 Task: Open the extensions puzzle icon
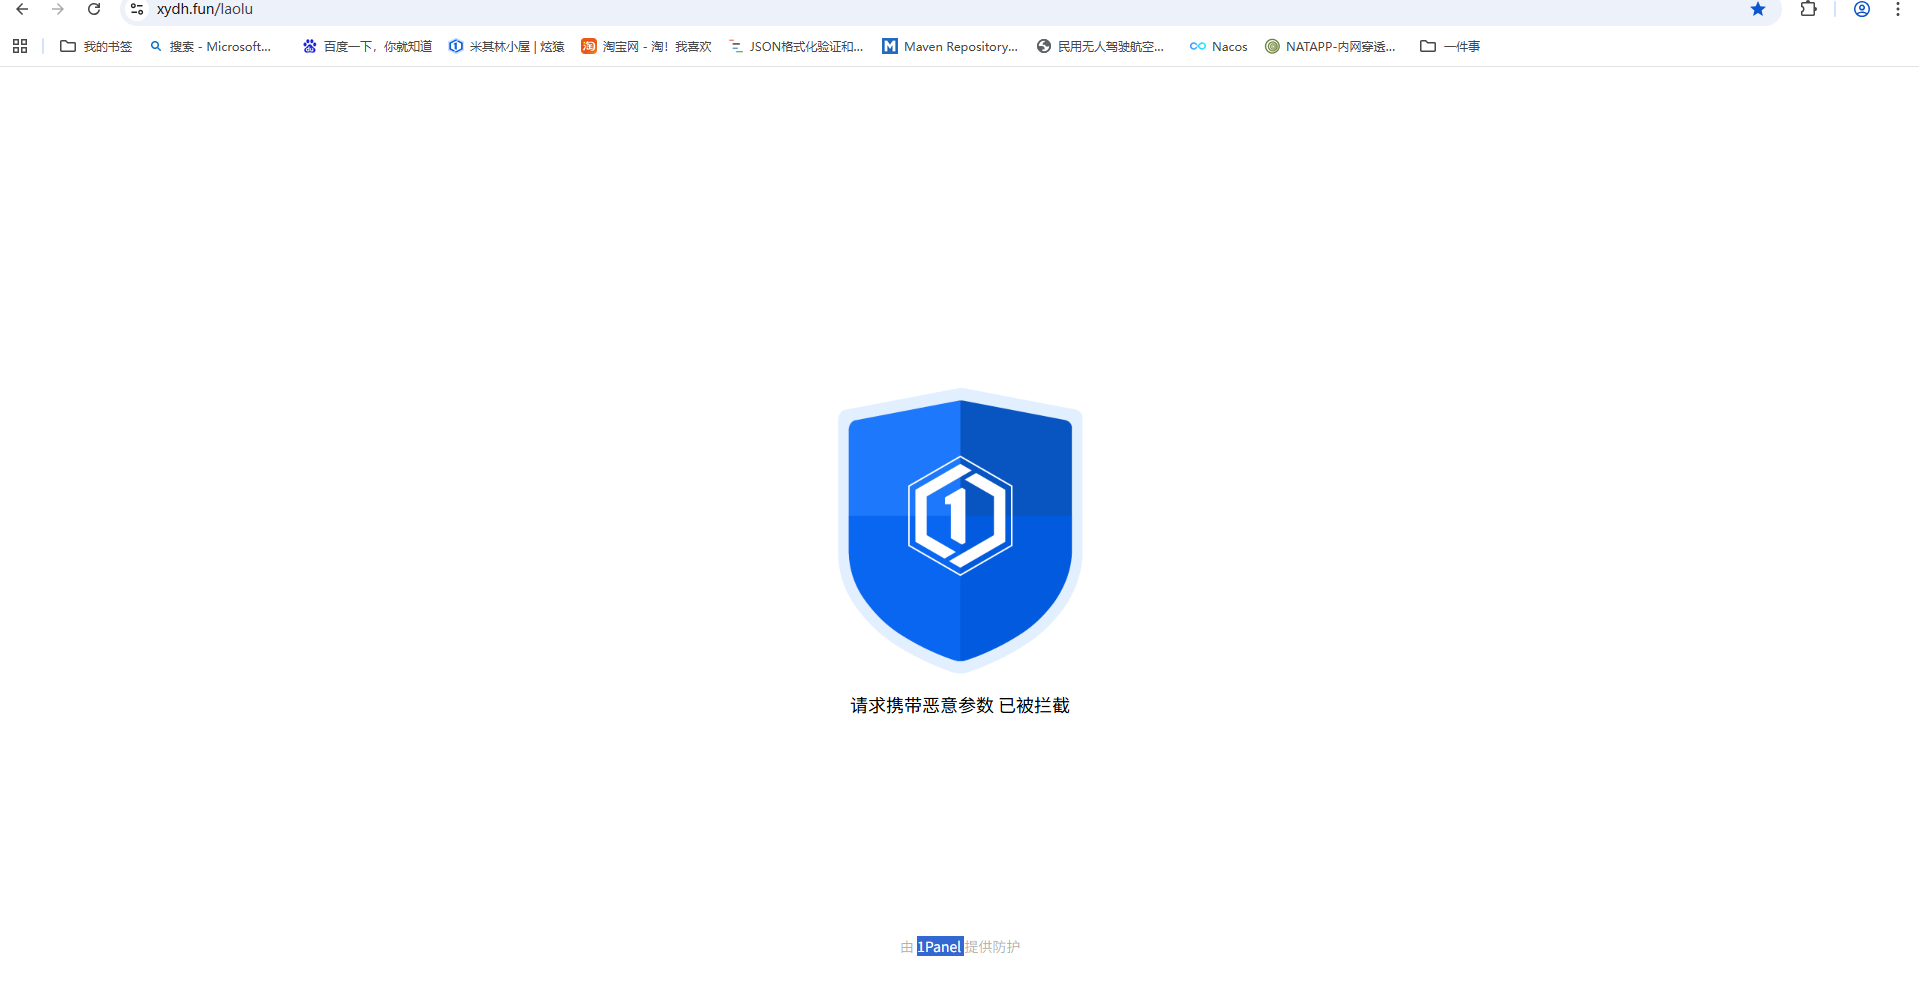point(1808,9)
